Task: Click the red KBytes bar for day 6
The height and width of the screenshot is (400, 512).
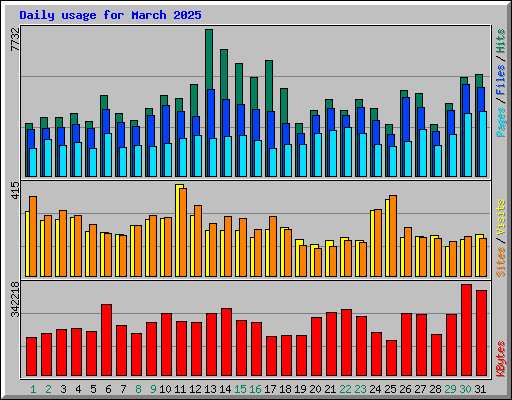Action: point(106,340)
